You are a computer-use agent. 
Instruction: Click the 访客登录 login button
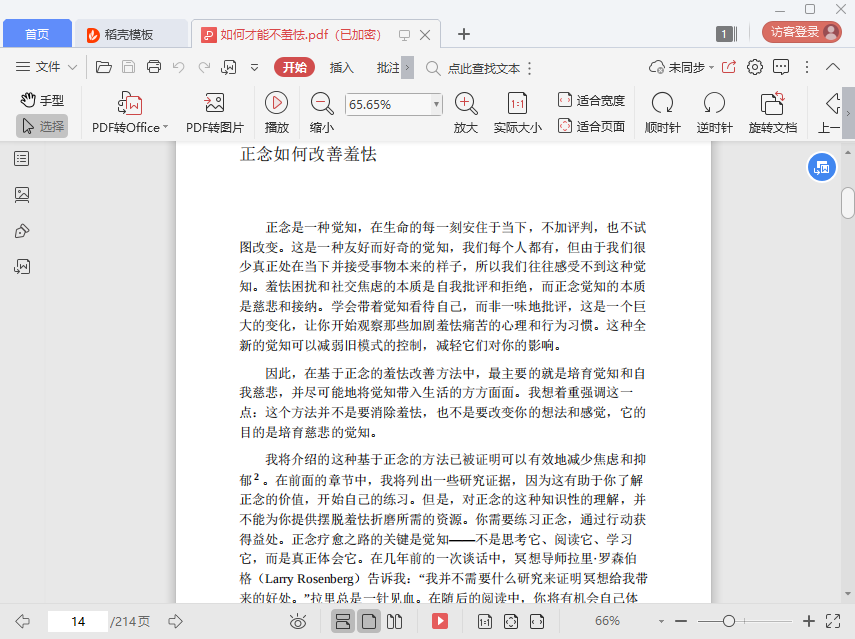[x=803, y=32]
